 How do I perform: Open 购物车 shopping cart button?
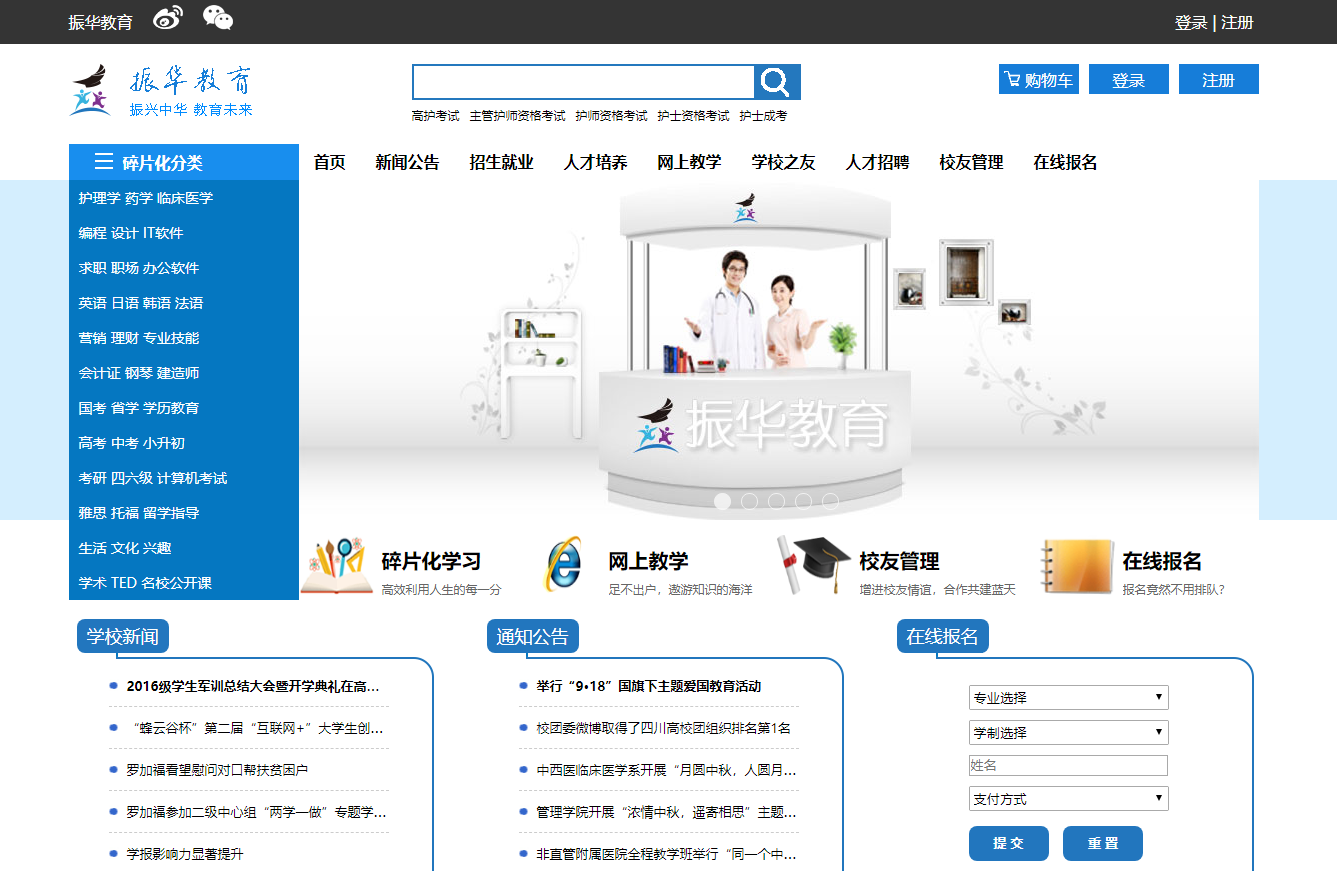(1039, 79)
